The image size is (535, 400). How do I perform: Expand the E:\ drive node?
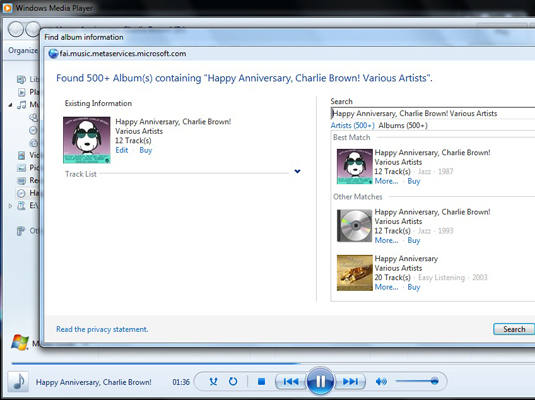[x=10, y=206]
